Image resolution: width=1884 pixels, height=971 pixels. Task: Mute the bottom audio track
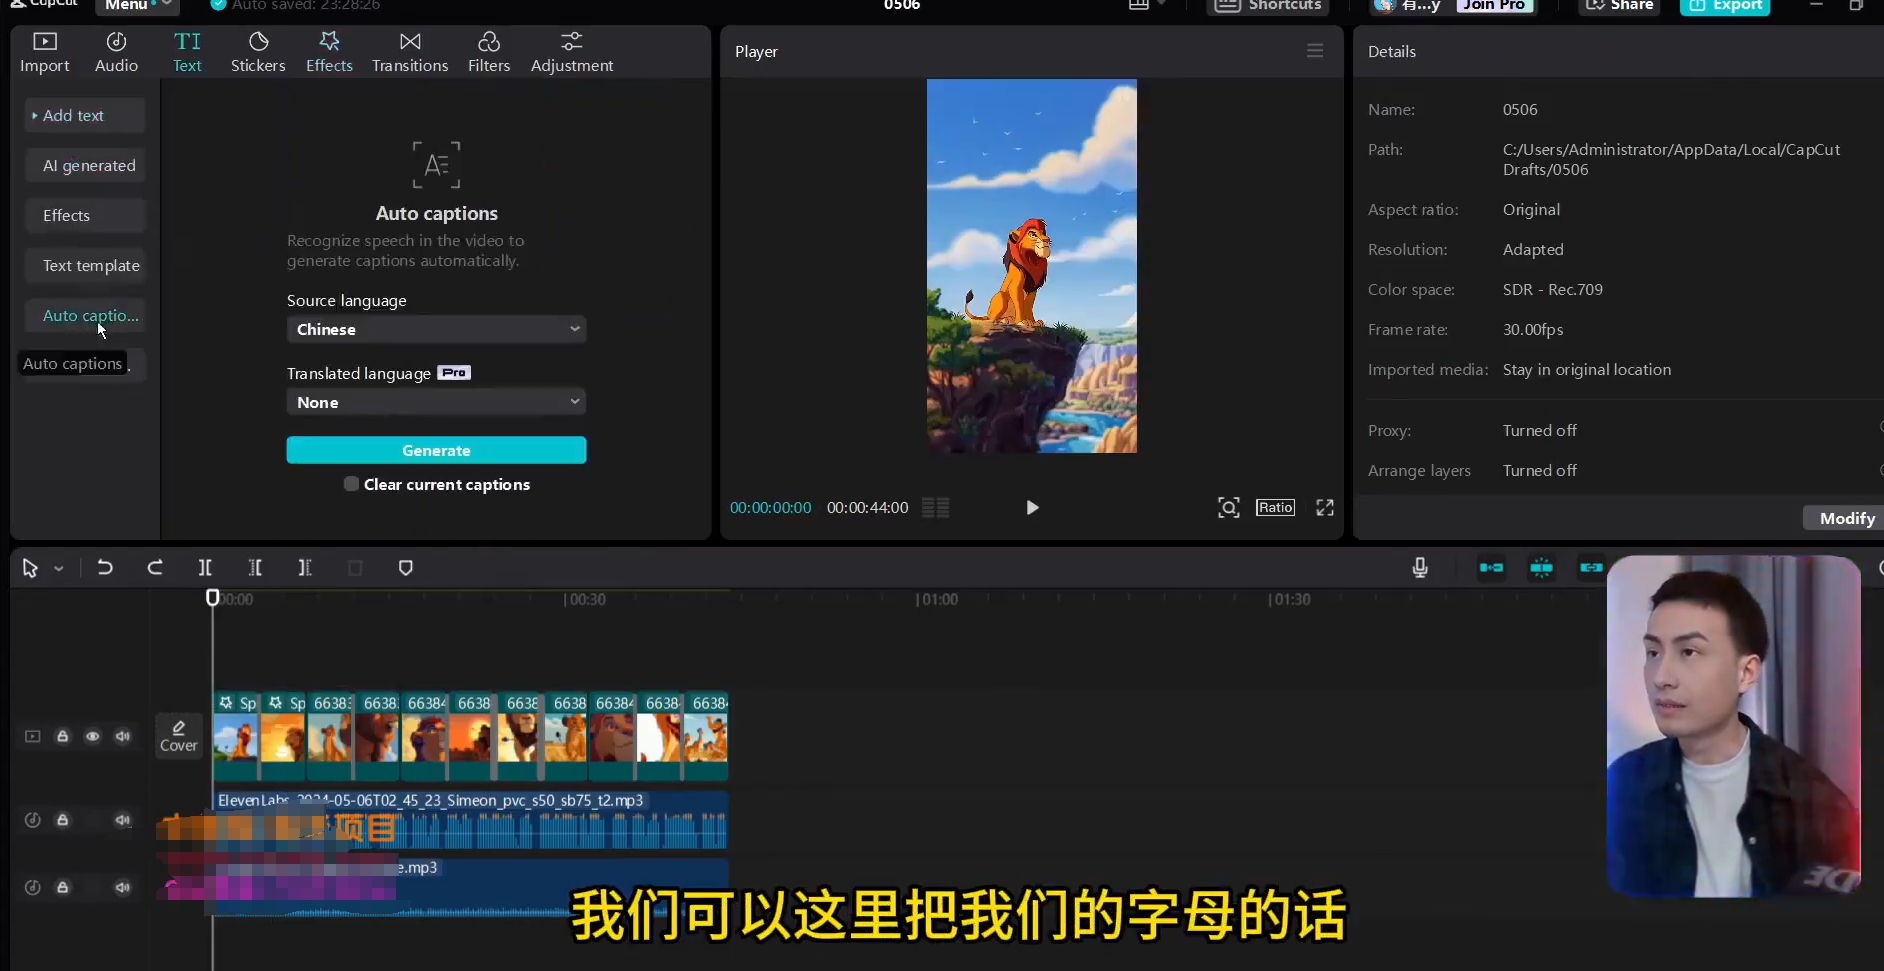click(122, 887)
